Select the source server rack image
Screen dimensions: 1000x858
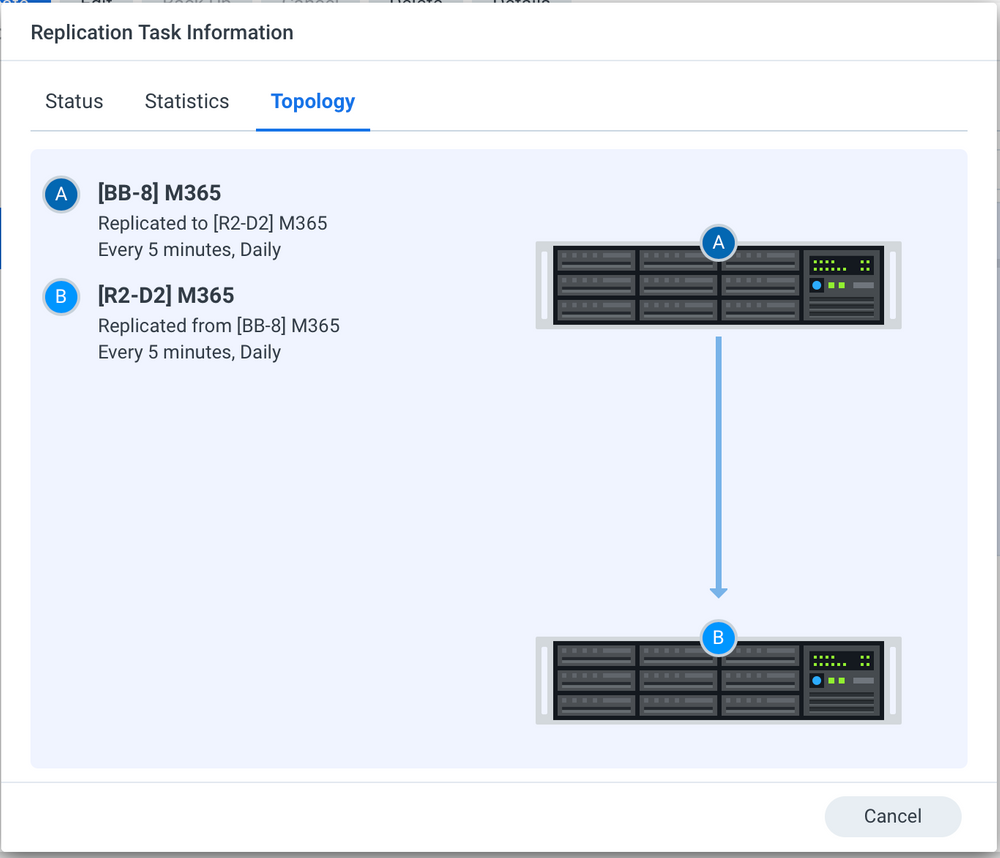(718, 285)
